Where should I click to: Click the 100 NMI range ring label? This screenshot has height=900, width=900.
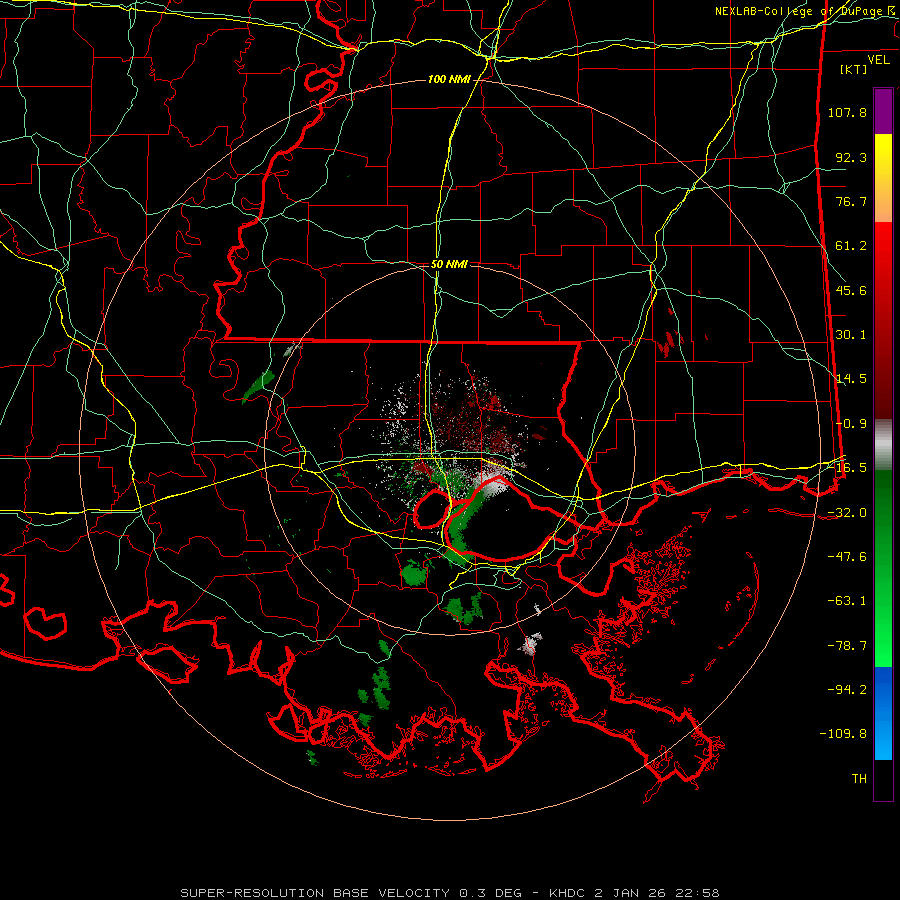pos(448,79)
